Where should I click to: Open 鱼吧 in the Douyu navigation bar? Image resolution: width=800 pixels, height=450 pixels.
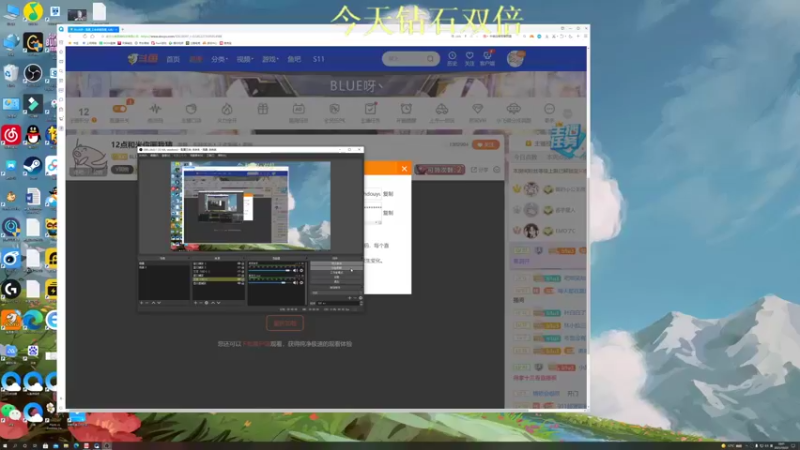pos(294,59)
